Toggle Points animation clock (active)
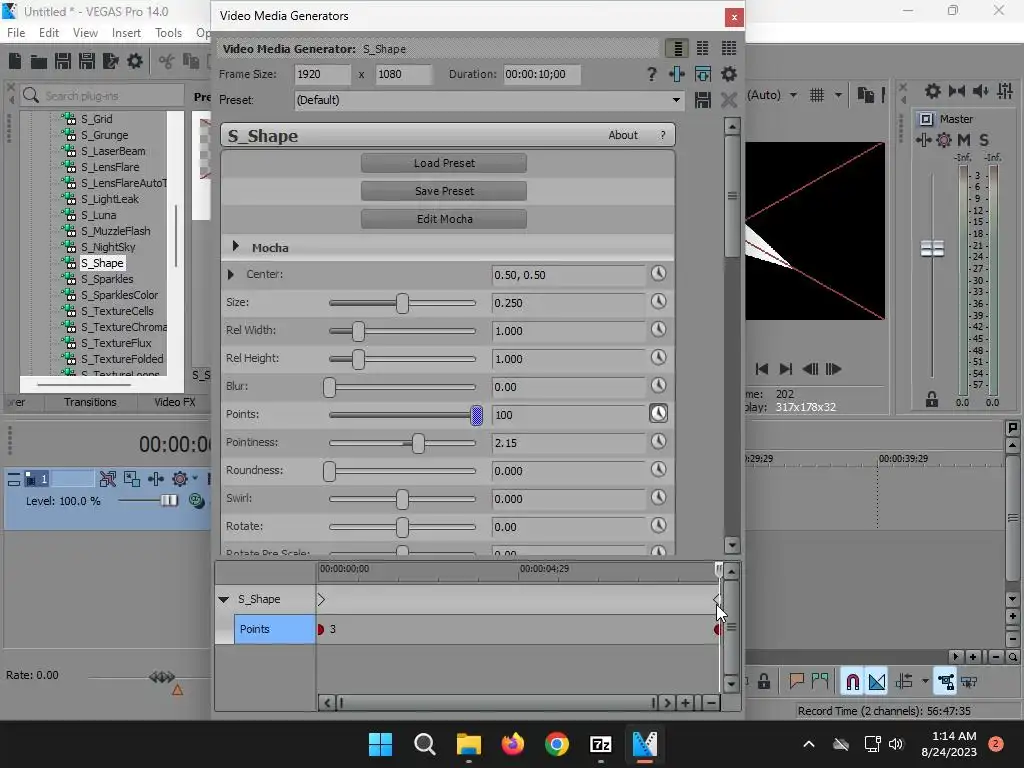 658,413
